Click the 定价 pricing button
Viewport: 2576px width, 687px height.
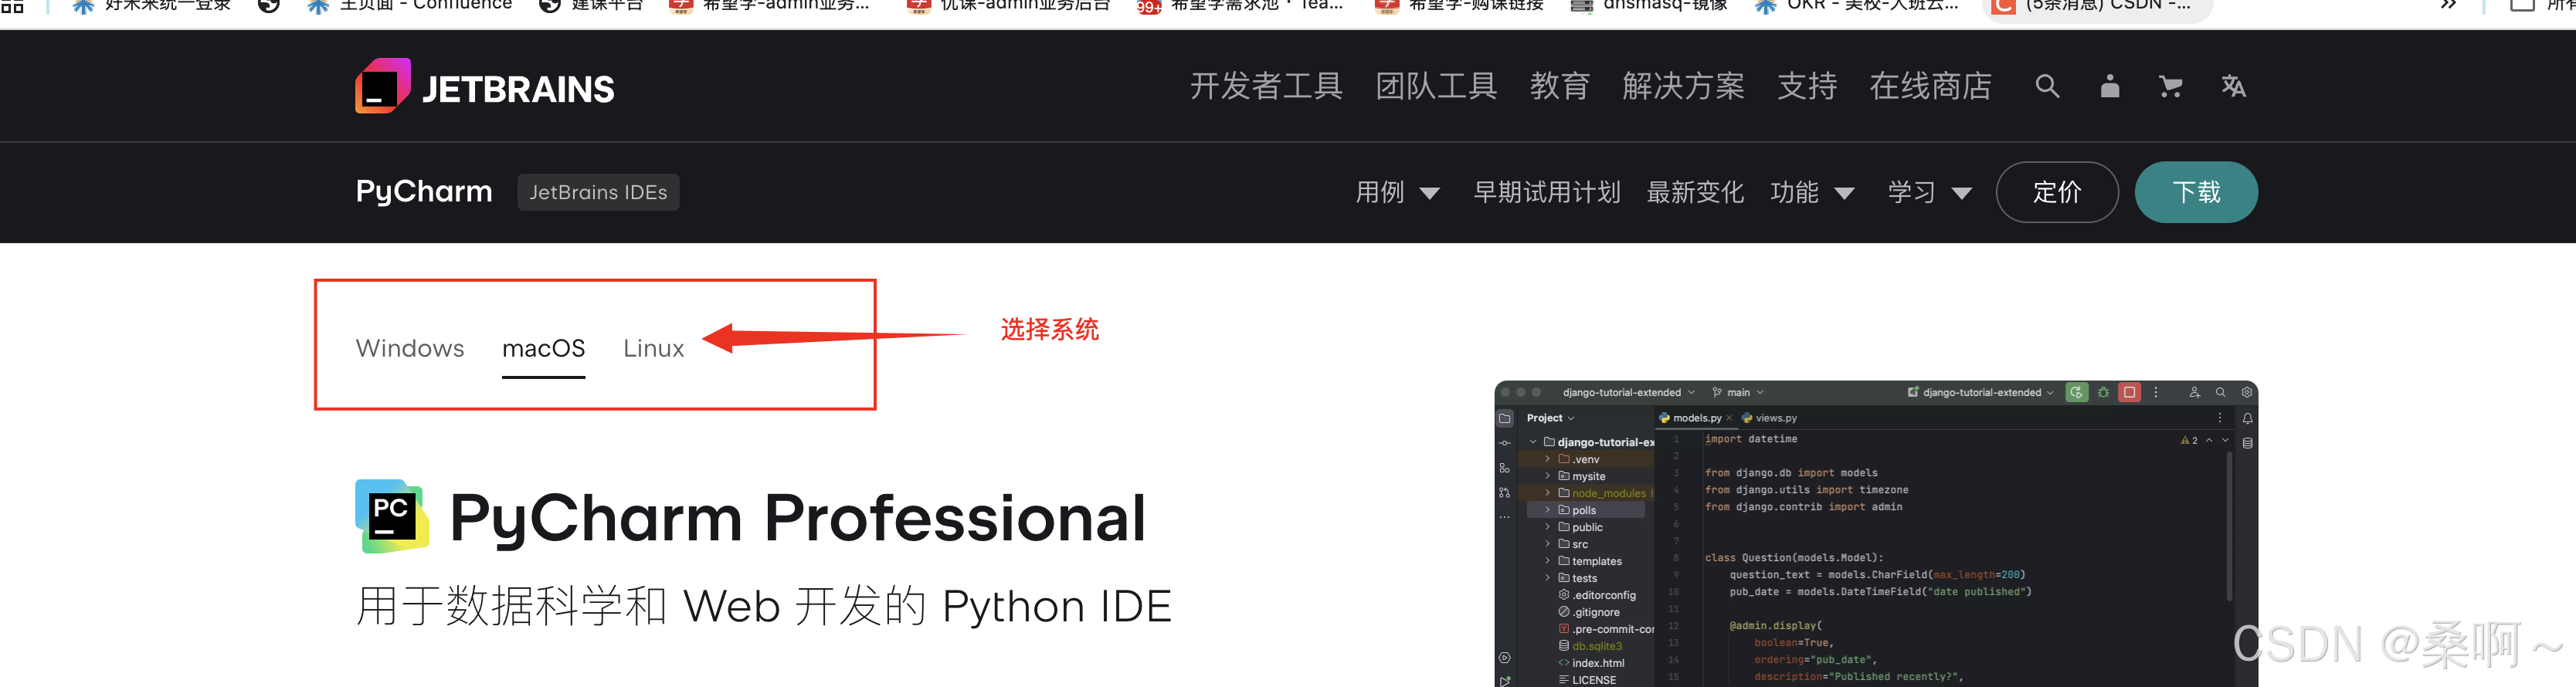(2057, 192)
